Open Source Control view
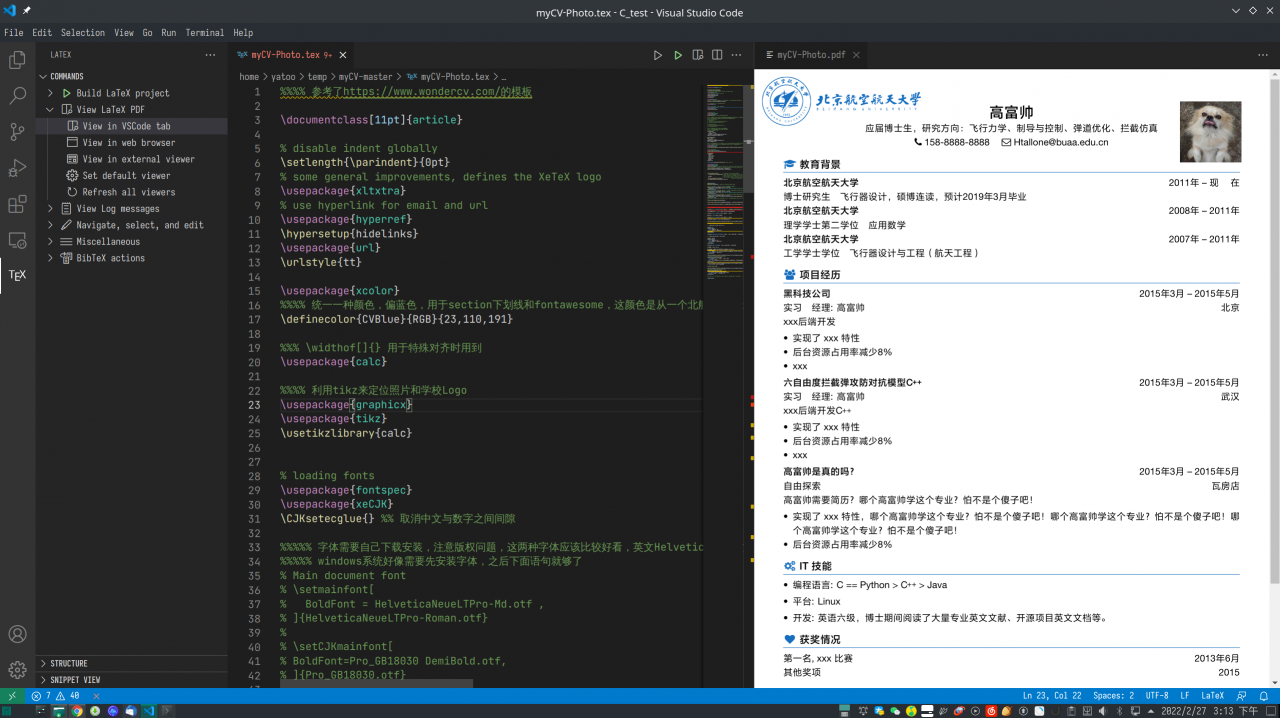 tap(17, 132)
